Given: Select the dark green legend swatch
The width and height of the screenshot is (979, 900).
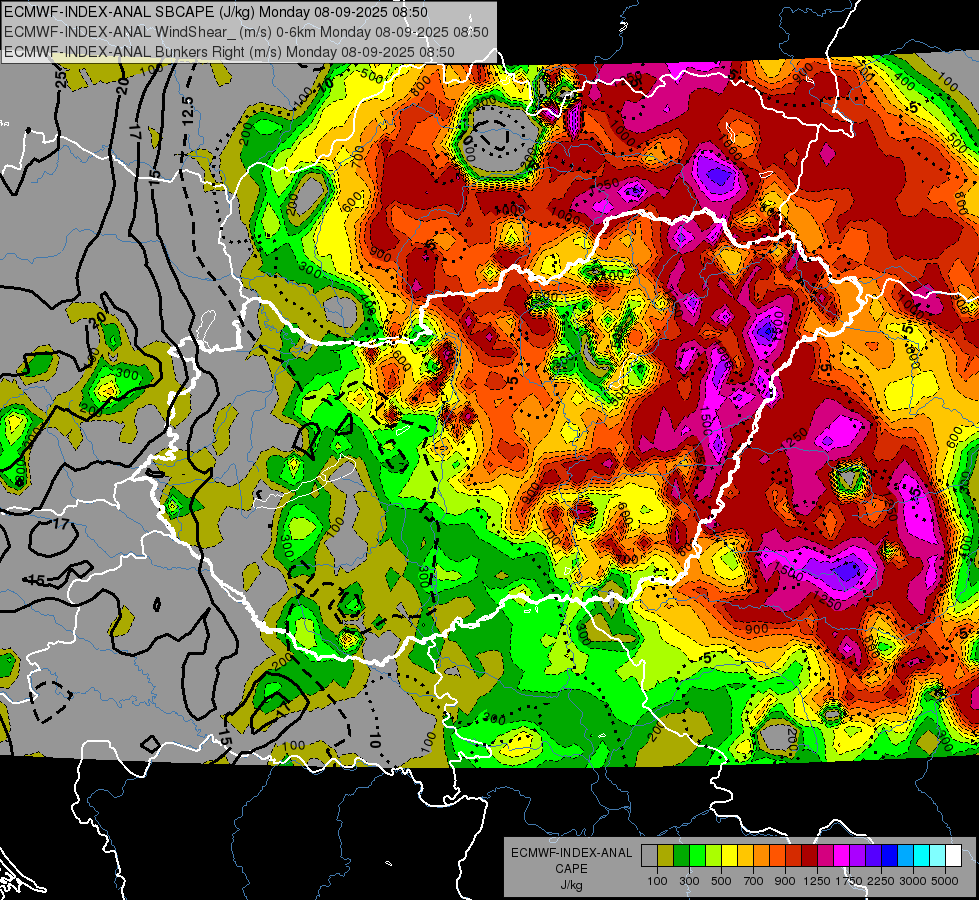Looking at the screenshot, I should click(x=681, y=856).
